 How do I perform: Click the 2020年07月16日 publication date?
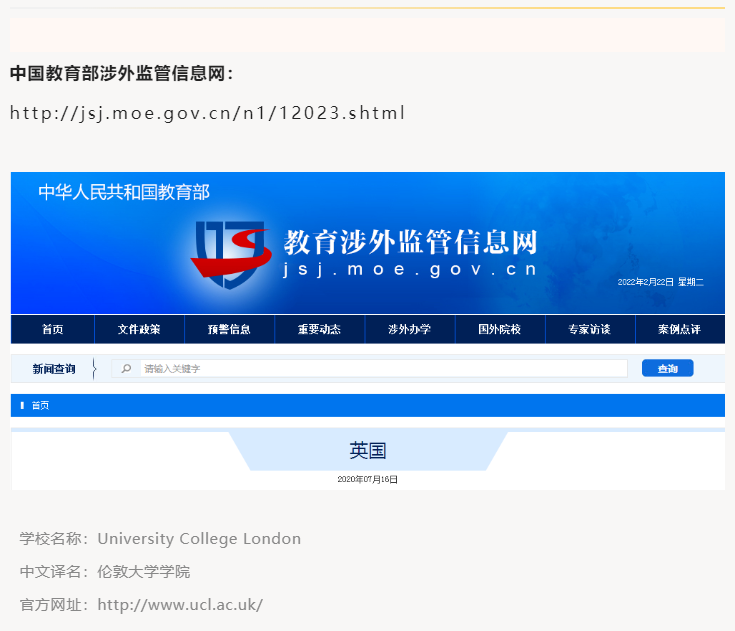(368, 479)
